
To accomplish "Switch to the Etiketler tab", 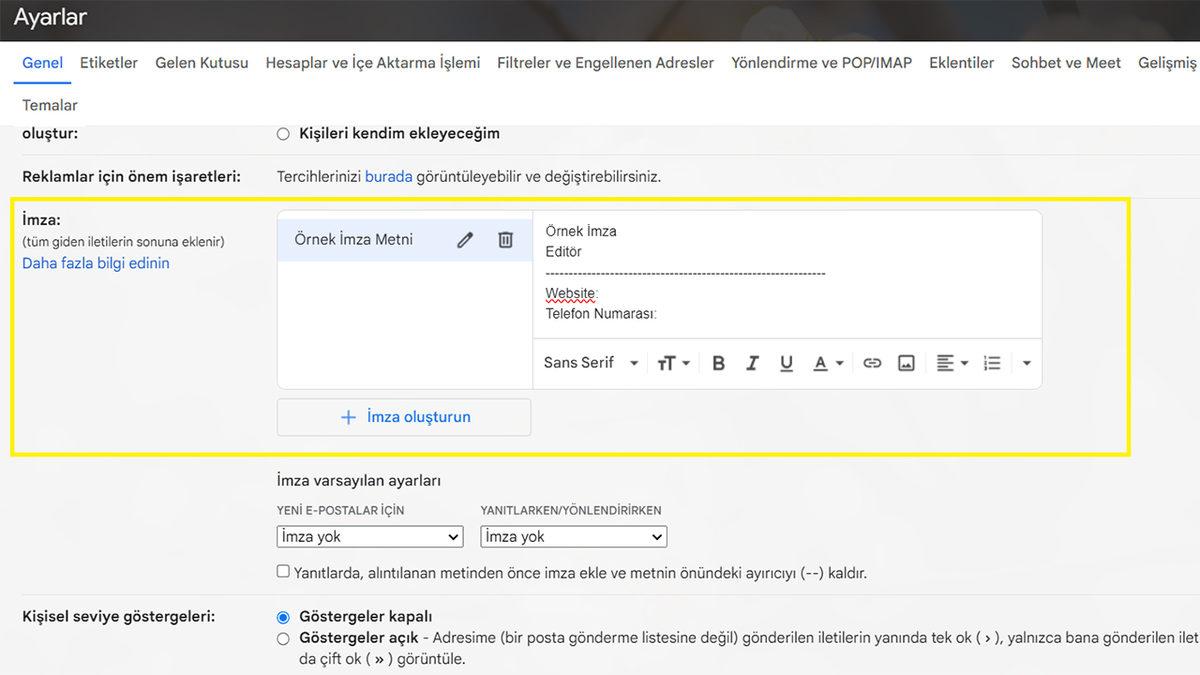I will coord(108,62).
